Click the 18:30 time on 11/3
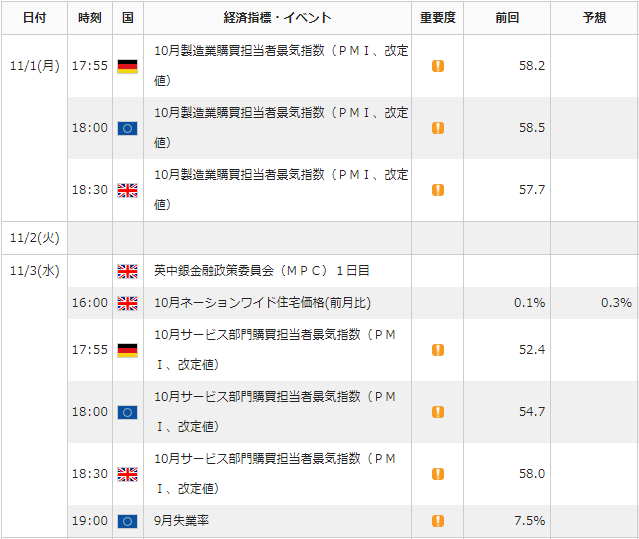This screenshot has width=639, height=539. click(90, 474)
